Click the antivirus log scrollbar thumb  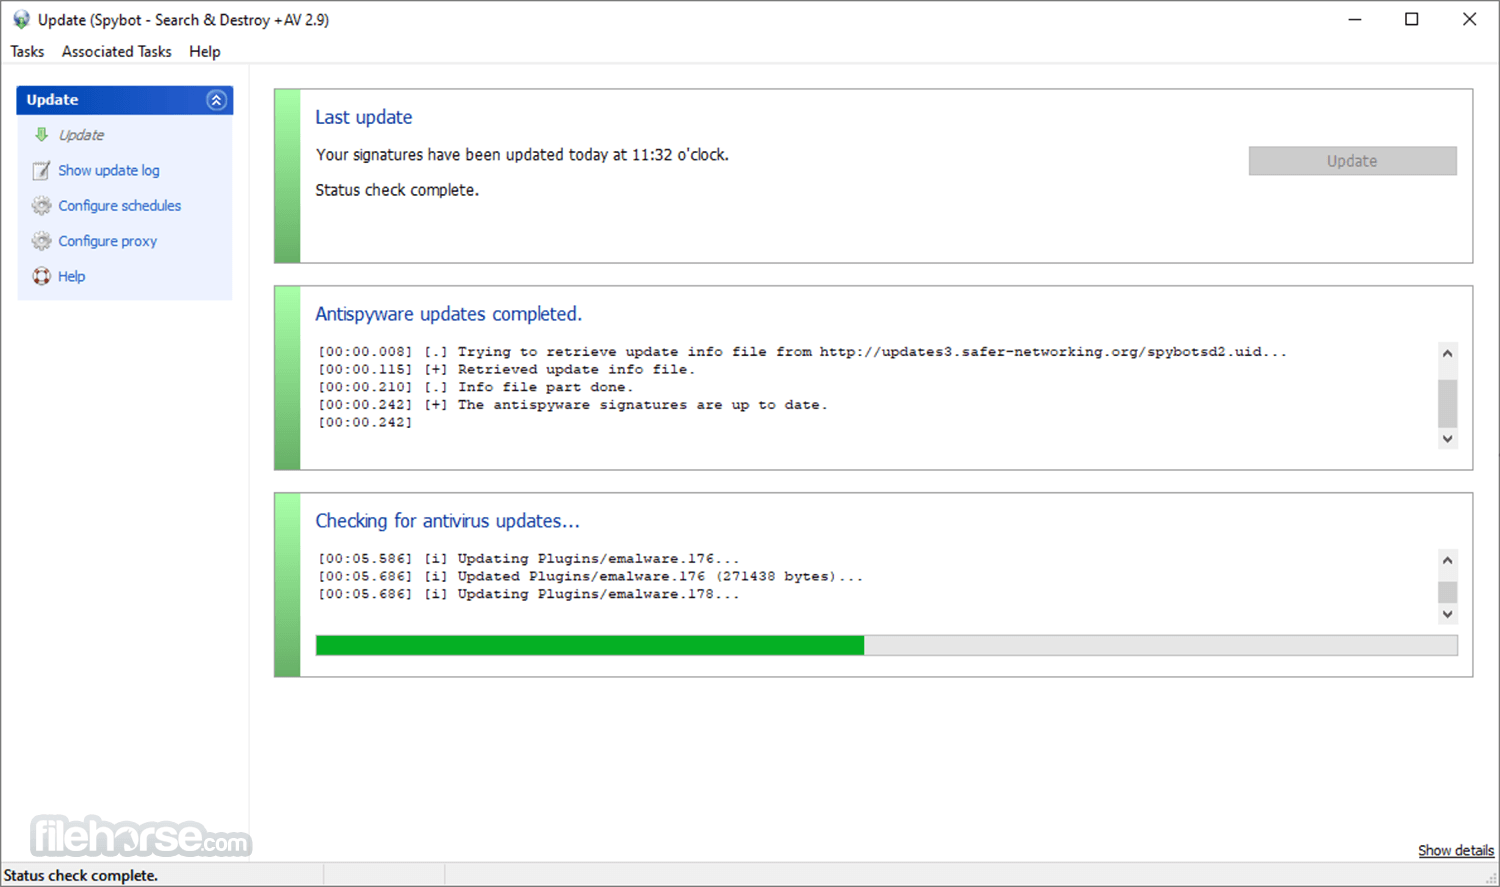pyautogui.click(x=1447, y=592)
